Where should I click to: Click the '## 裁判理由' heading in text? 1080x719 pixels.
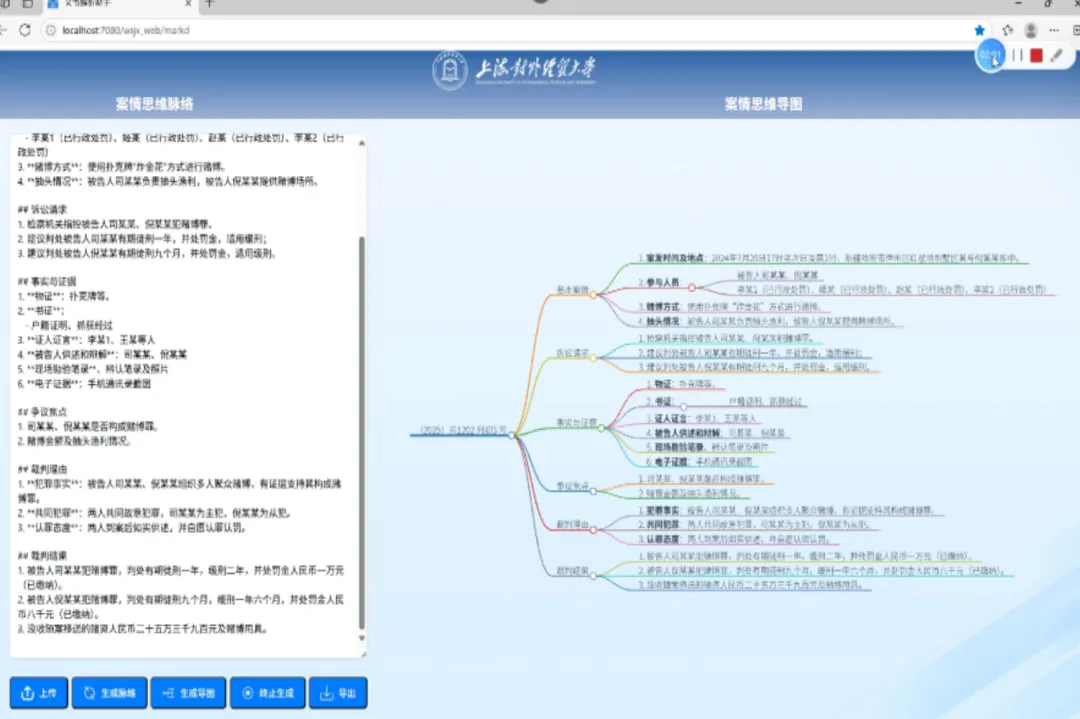tap(43, 469)
